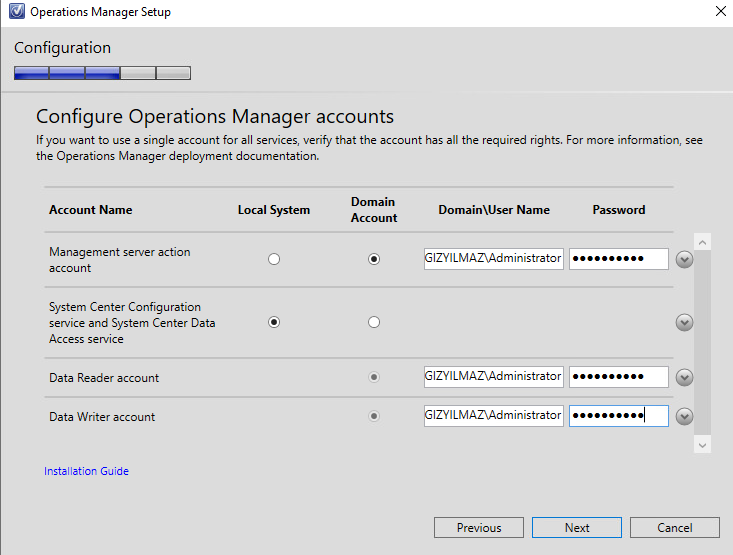Viewport: 733px width, 555px height.
Task: Click the Data Reader account label
Action: click(x=104, y=377)
